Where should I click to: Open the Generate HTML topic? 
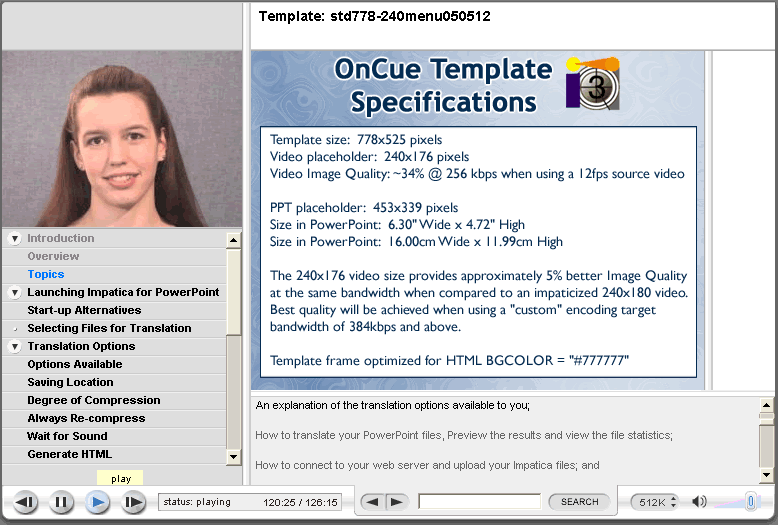[69, 454]
